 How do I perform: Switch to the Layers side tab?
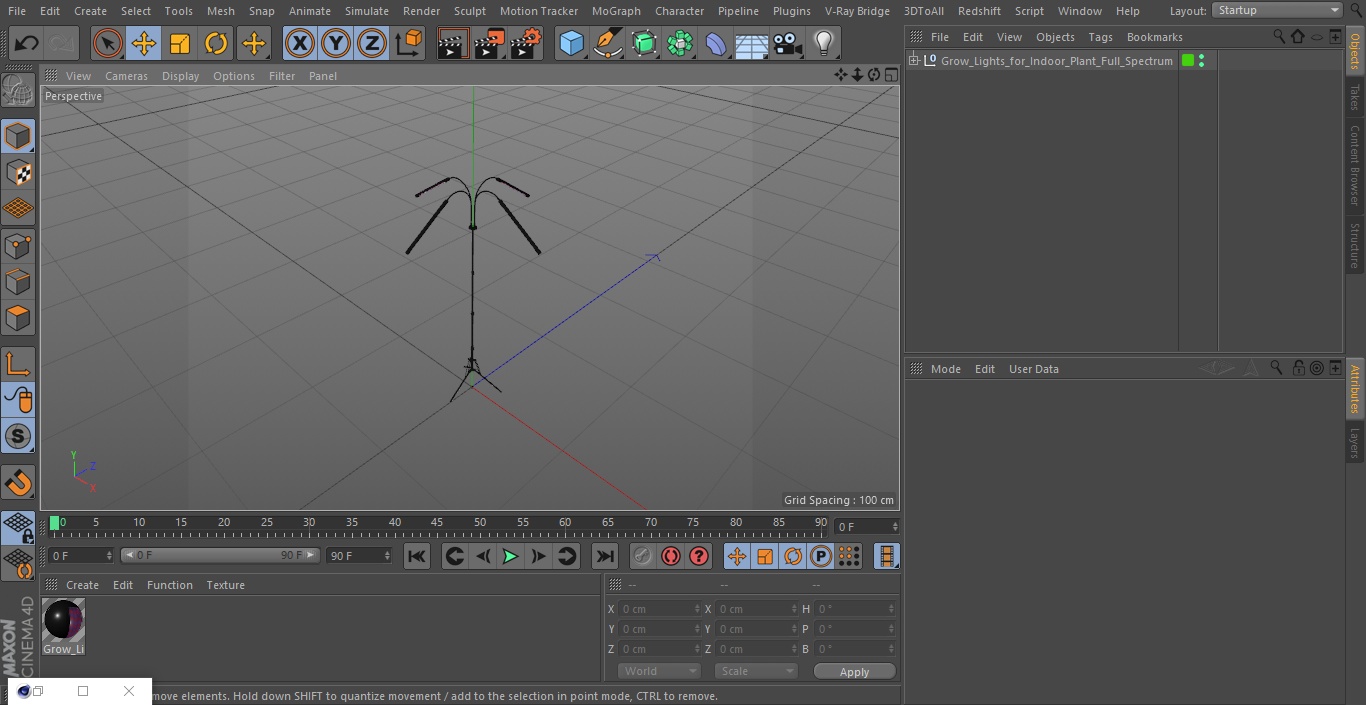point(1355,443)
